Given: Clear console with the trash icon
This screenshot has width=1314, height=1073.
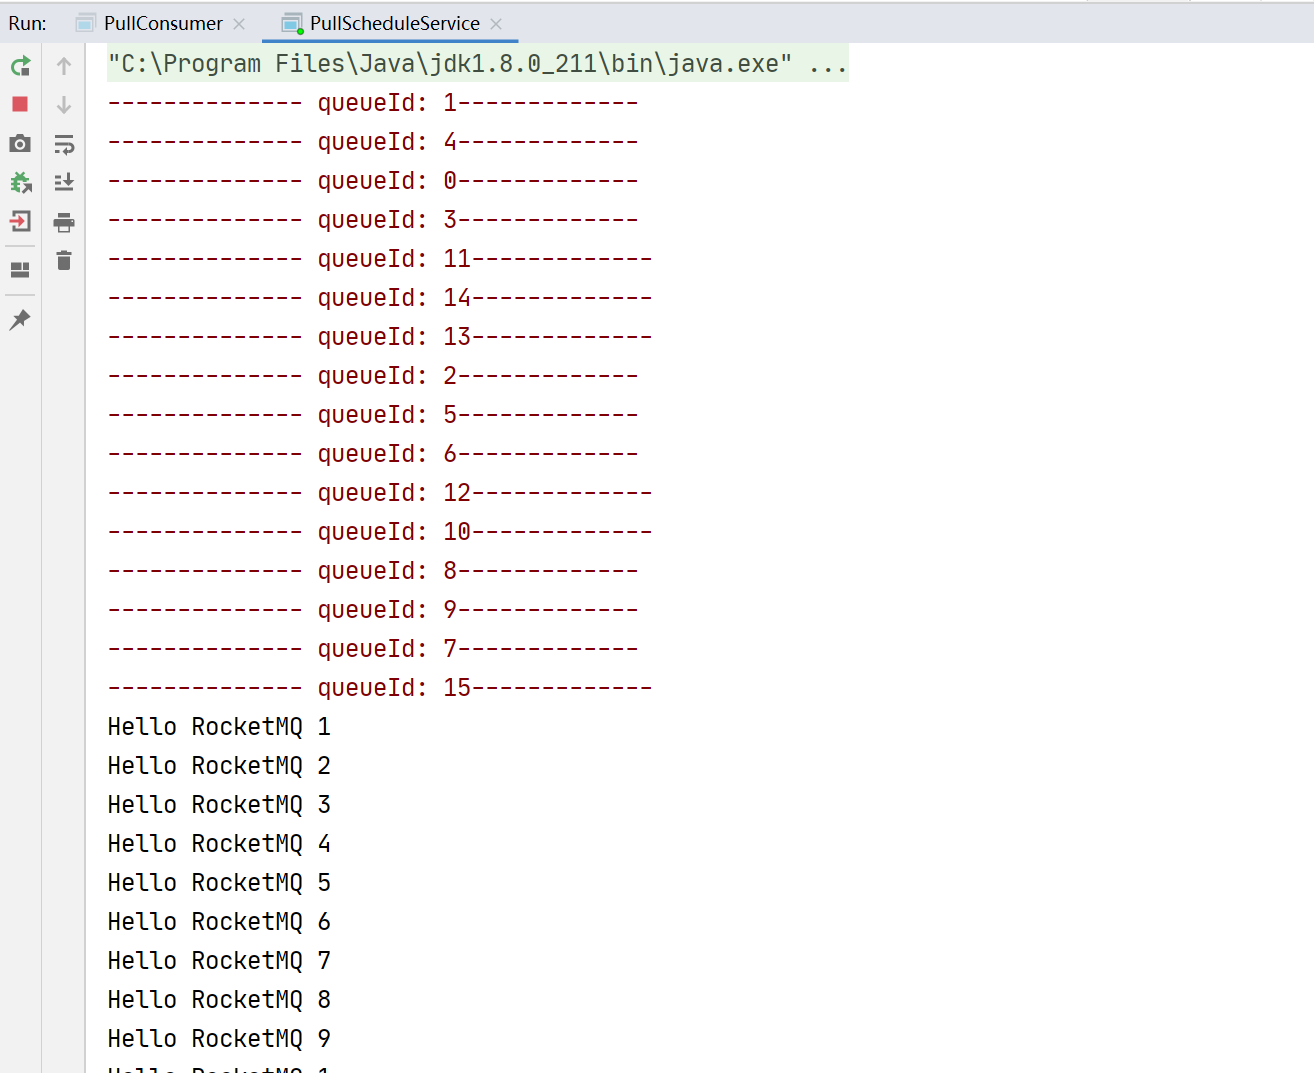Looking at the screenshot, I should (64, 261).
